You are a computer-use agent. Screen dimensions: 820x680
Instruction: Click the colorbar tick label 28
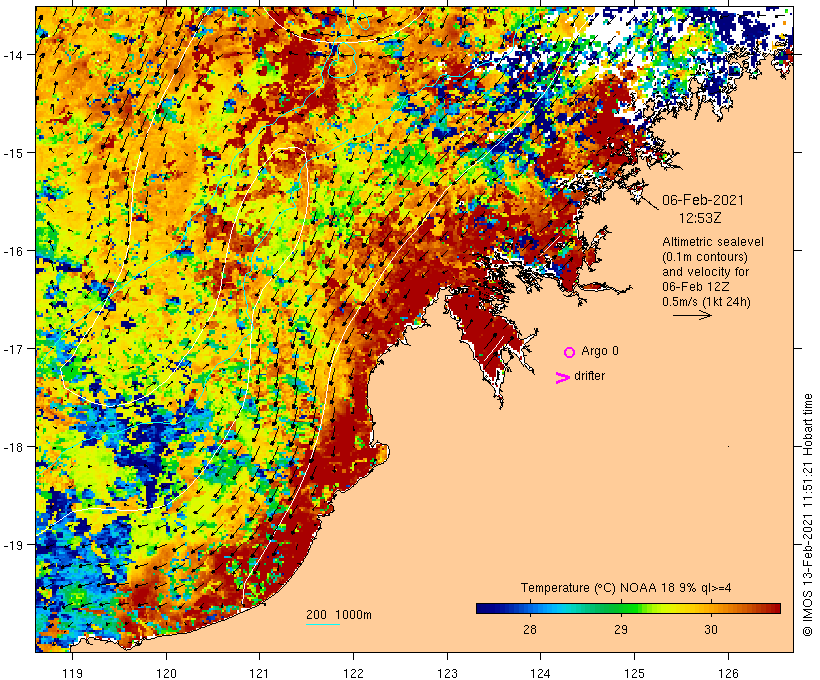[530, 629]
